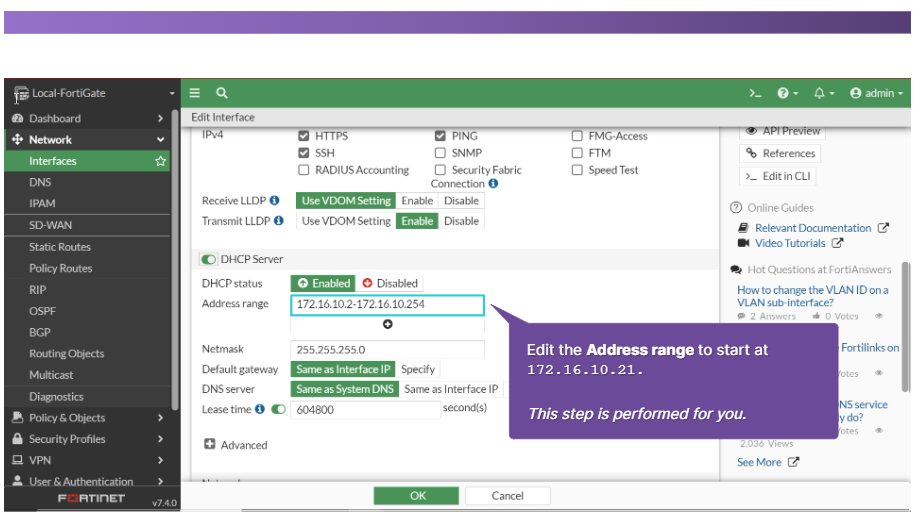Choose Specify for Default gateway

(x=418, y=369)
